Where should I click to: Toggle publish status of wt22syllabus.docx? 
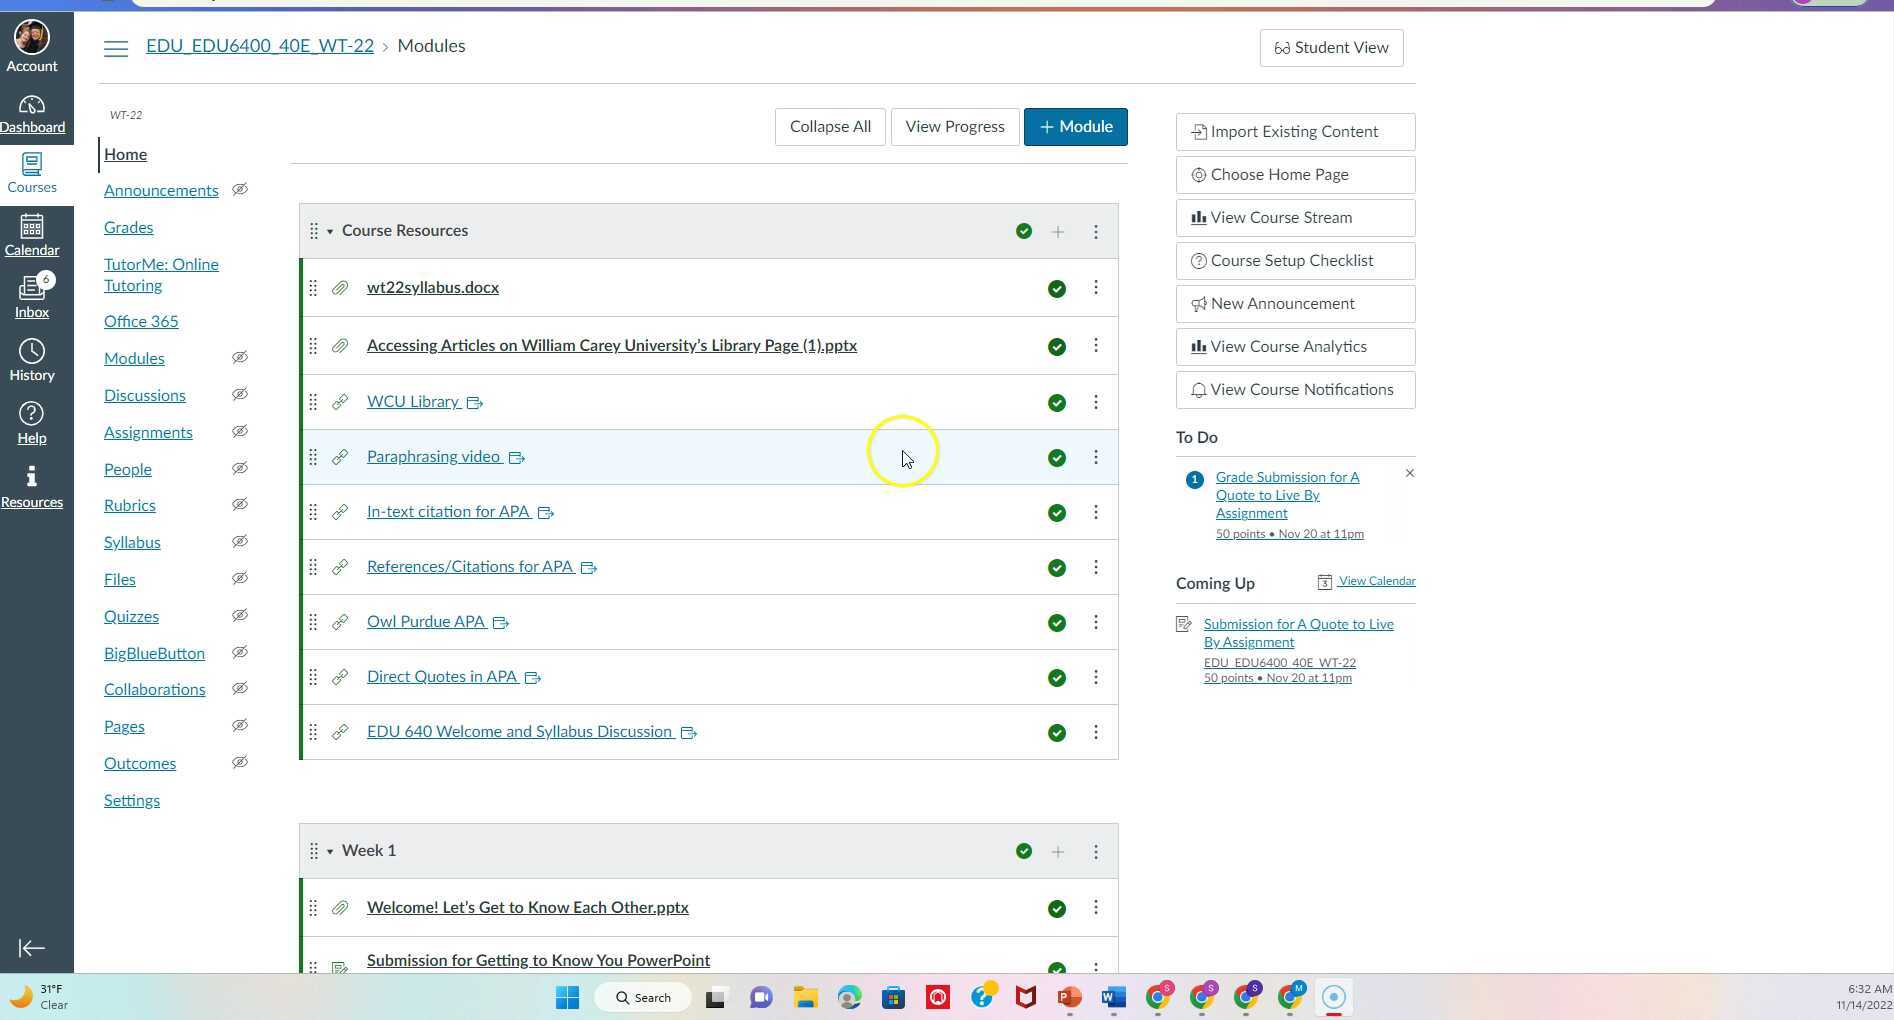pyautogui.click(x=1056, y=289)
